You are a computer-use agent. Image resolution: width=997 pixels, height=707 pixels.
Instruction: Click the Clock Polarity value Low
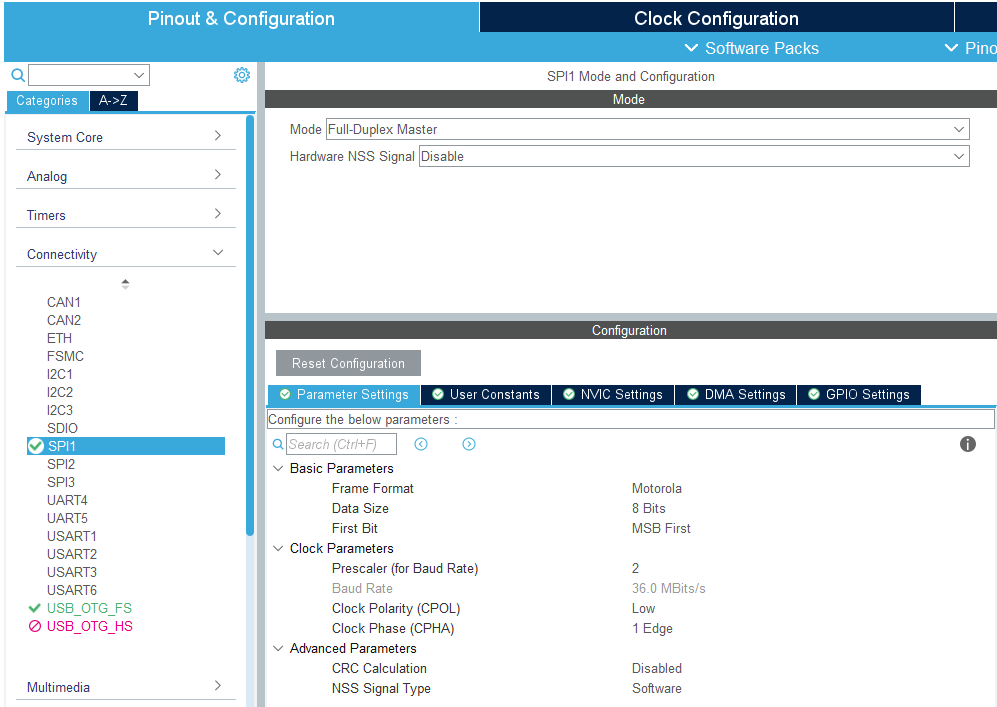[x=643, y=608]
